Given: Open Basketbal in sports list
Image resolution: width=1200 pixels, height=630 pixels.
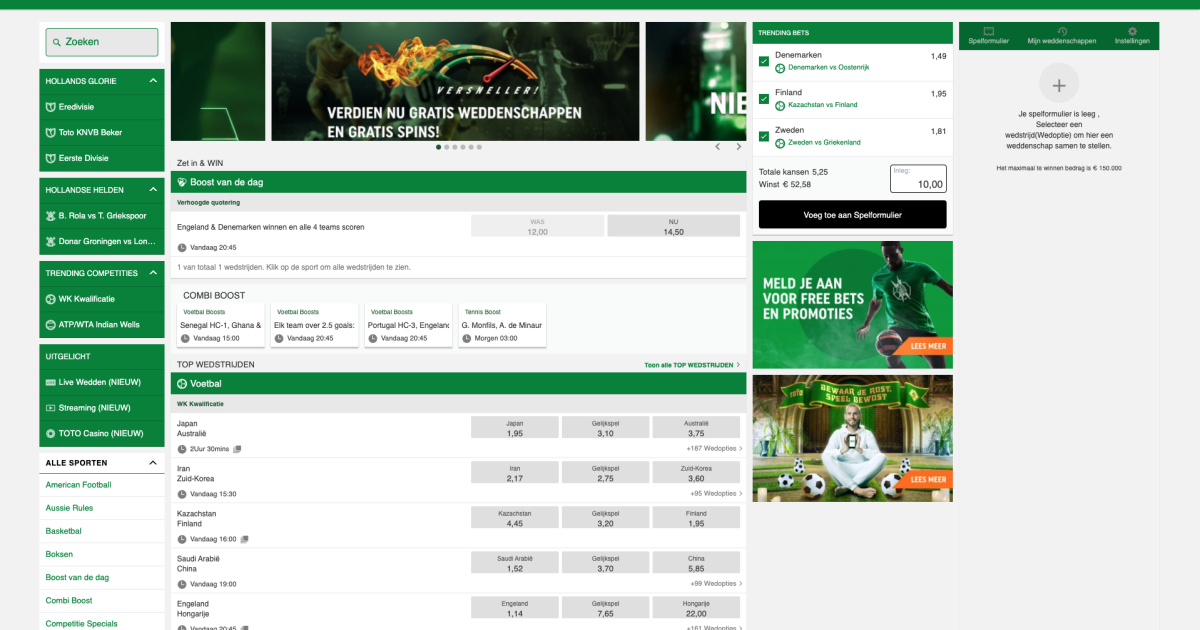Looking at the screenshot, I should [x=64, y=531].
